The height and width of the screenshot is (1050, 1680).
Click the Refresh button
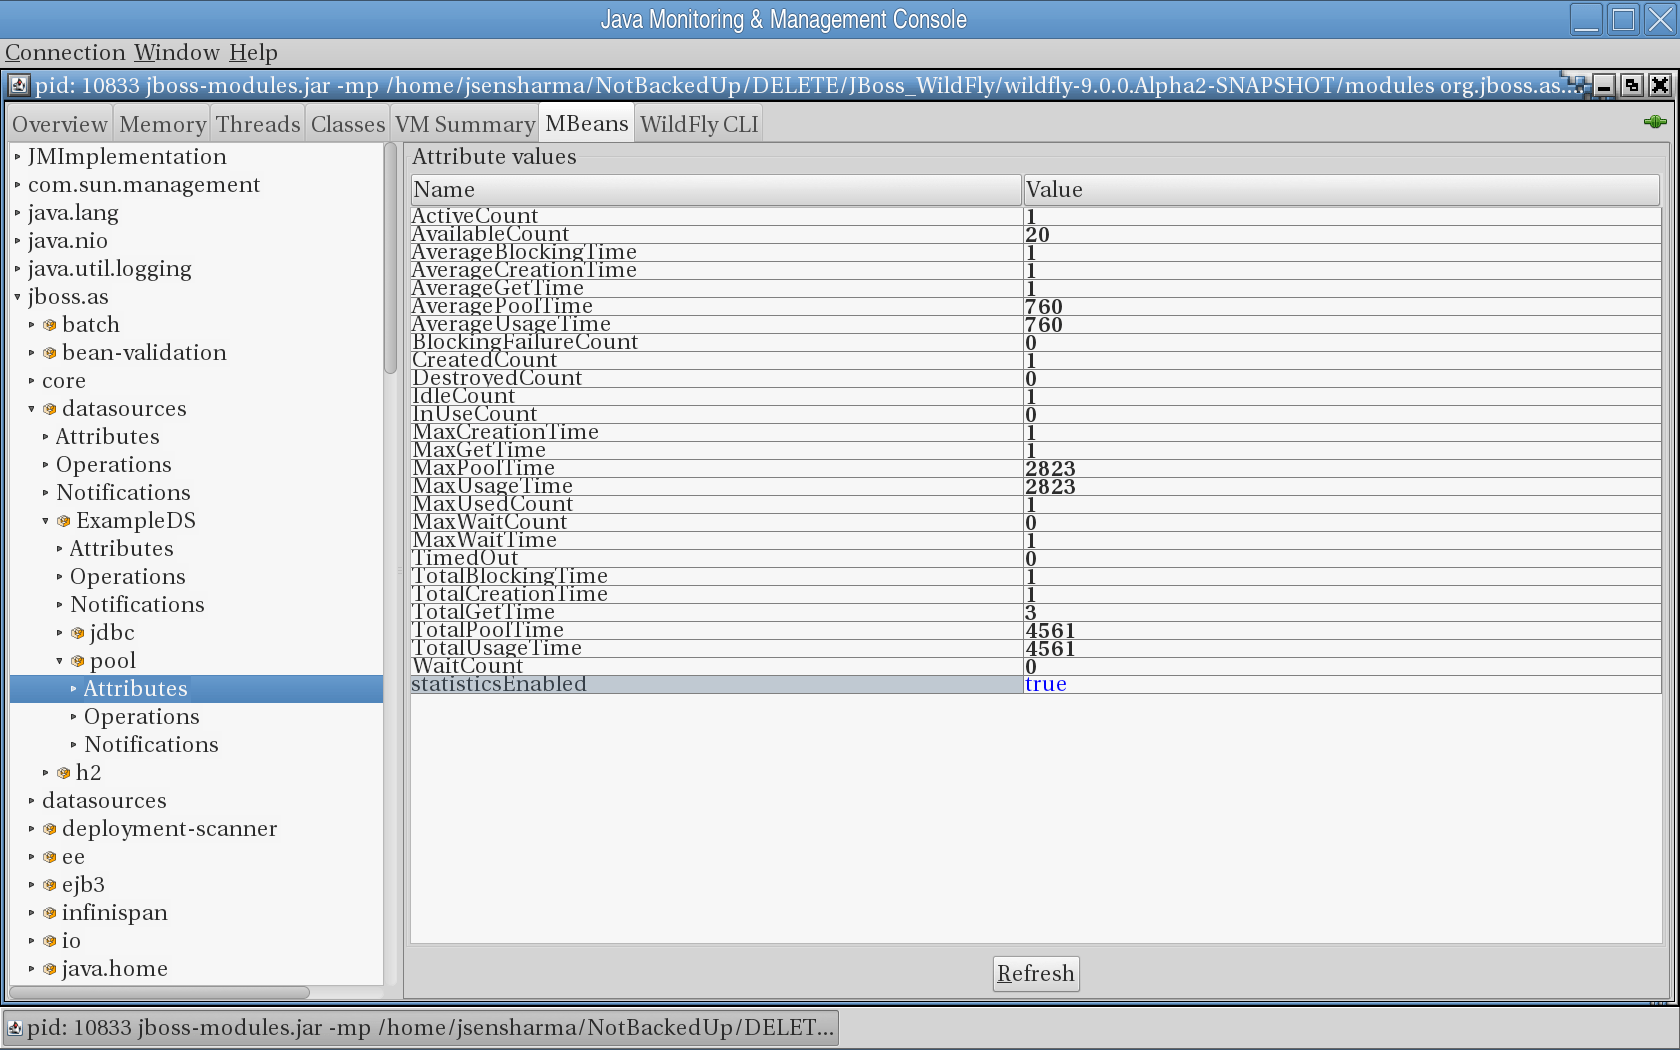click(x=1035, y=973)
